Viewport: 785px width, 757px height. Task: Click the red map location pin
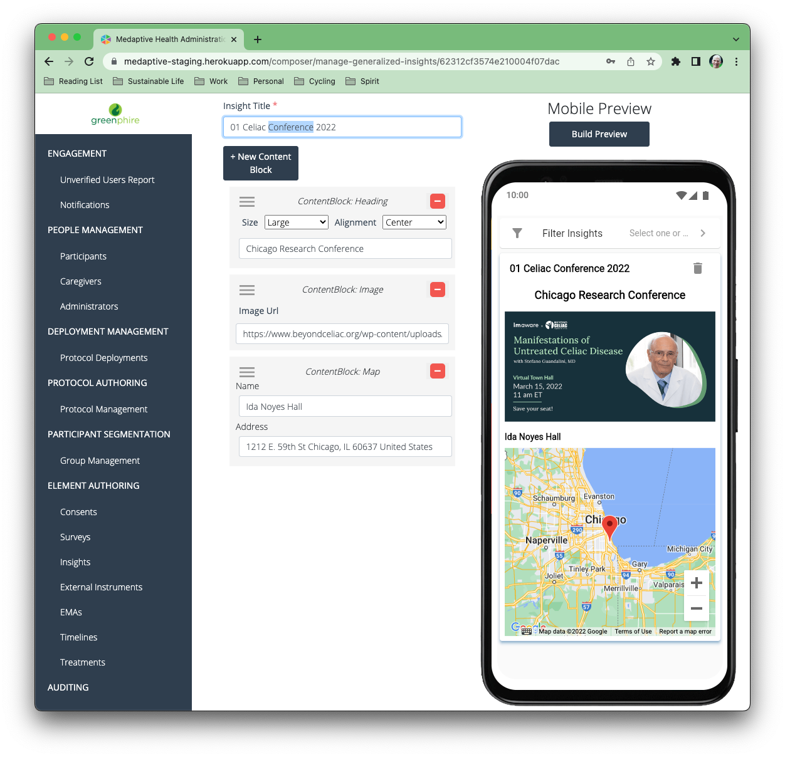point(609,528)
